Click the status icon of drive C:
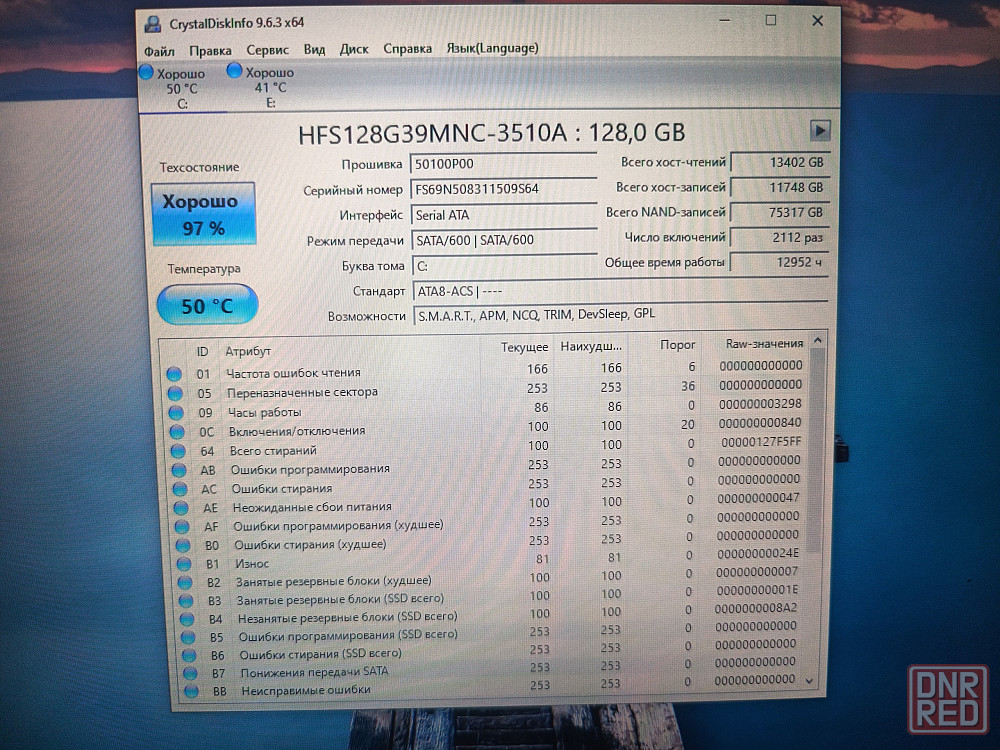The width and height of the screenshot is (1000, 750). click(x=146, y=72)
